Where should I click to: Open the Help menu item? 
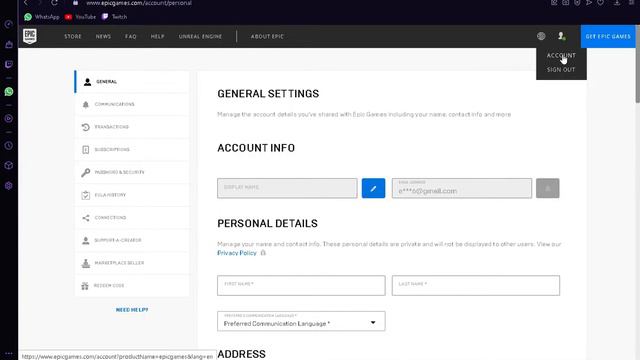point(157,36)
